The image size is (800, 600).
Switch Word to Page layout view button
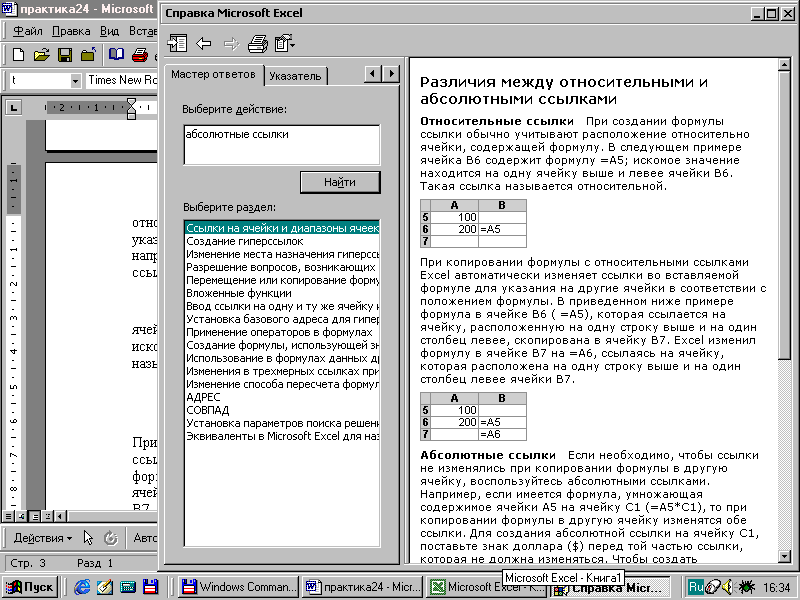[x=34, y=516]
